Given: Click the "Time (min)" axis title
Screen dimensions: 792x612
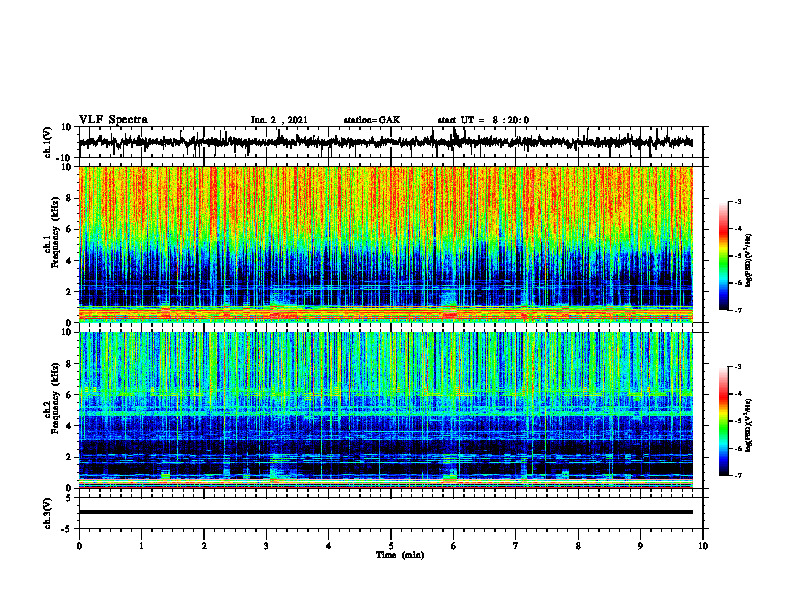Looking at the screenshot, I should pos(400,555).
